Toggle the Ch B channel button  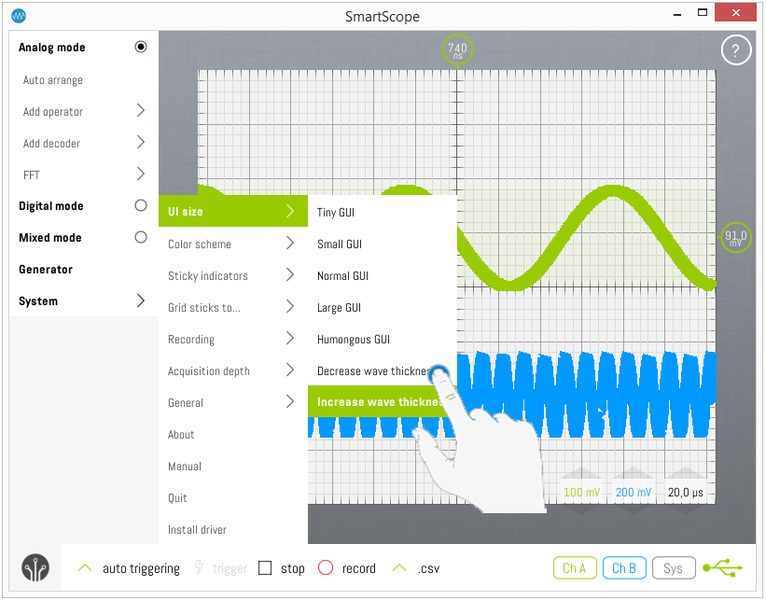[623, 568]
